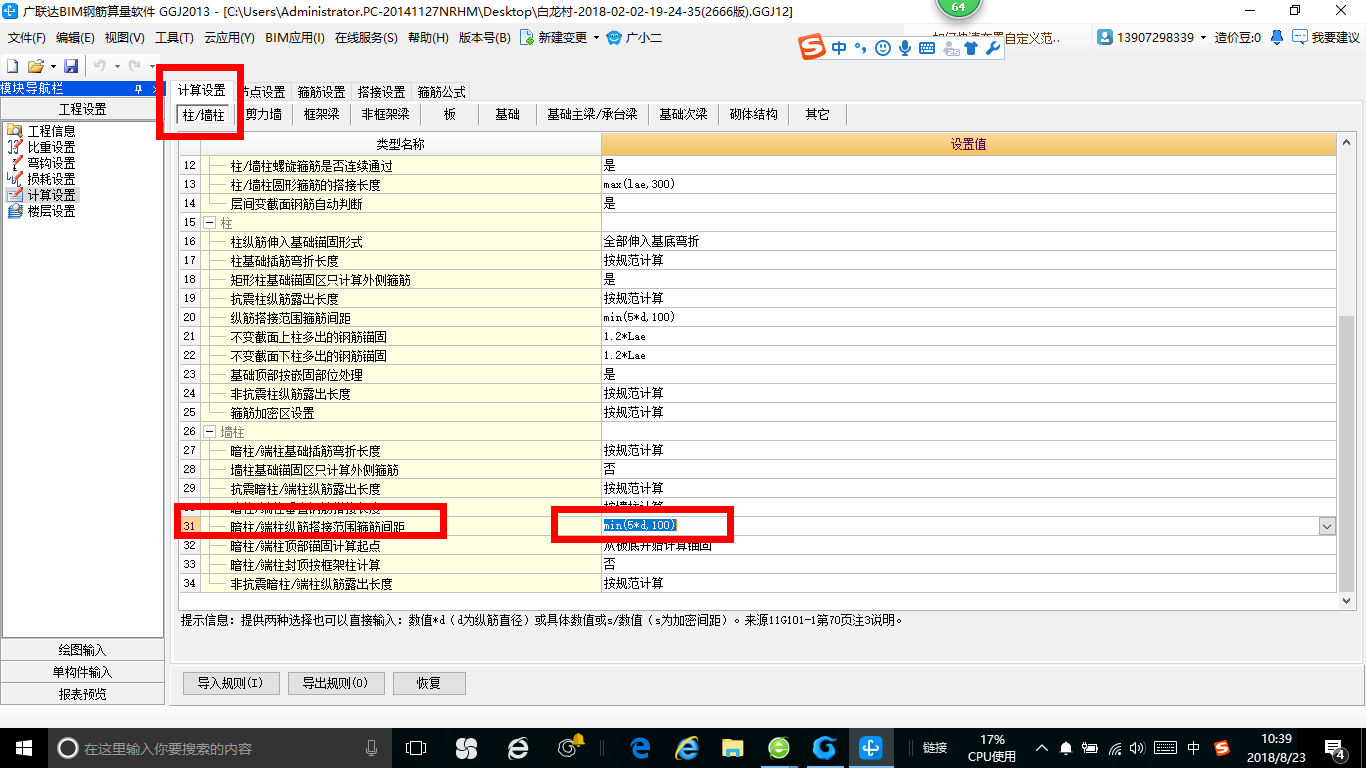This screenshot has width=1366, height=768.
Task: Open the BIM应用(I) menu
Action: point(295,38)
